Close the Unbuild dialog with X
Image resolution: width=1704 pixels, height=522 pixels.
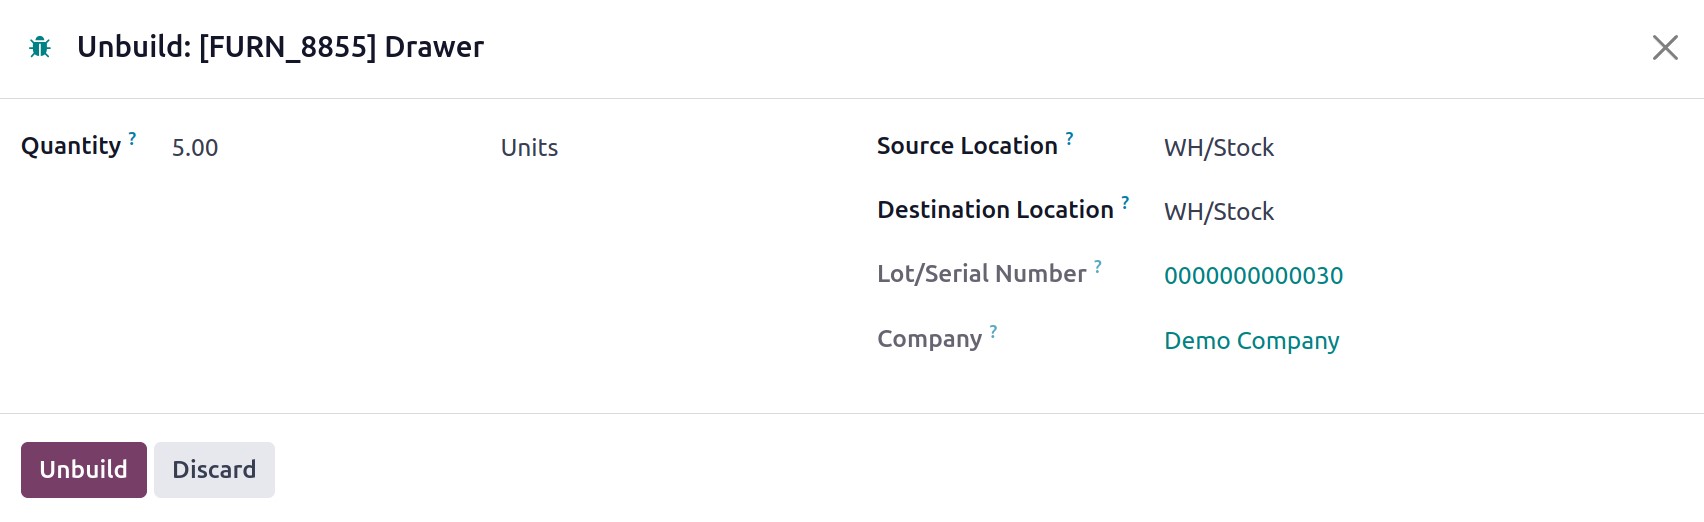[1665, 47]
